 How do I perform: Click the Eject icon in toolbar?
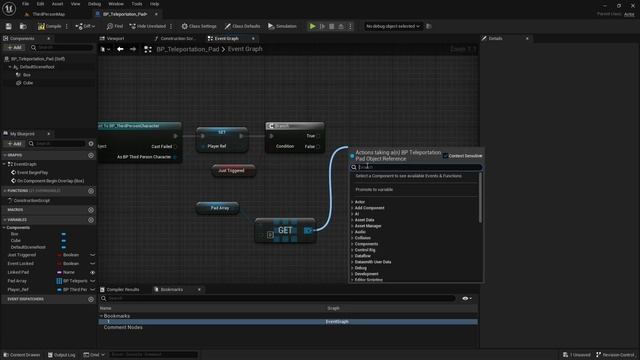tap(341, 26)
